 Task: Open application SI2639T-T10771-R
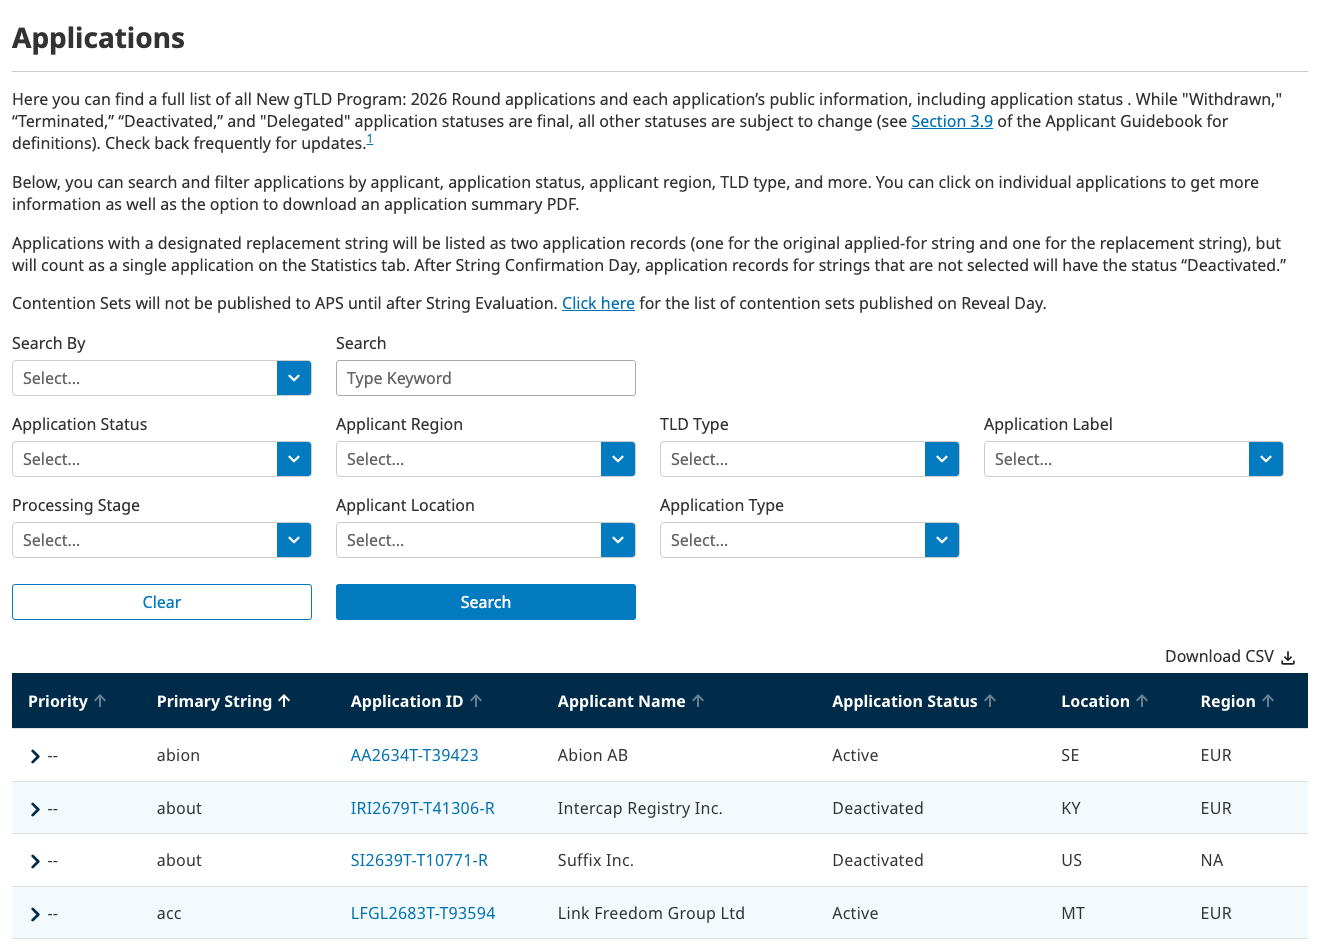[x=419, y=860]
